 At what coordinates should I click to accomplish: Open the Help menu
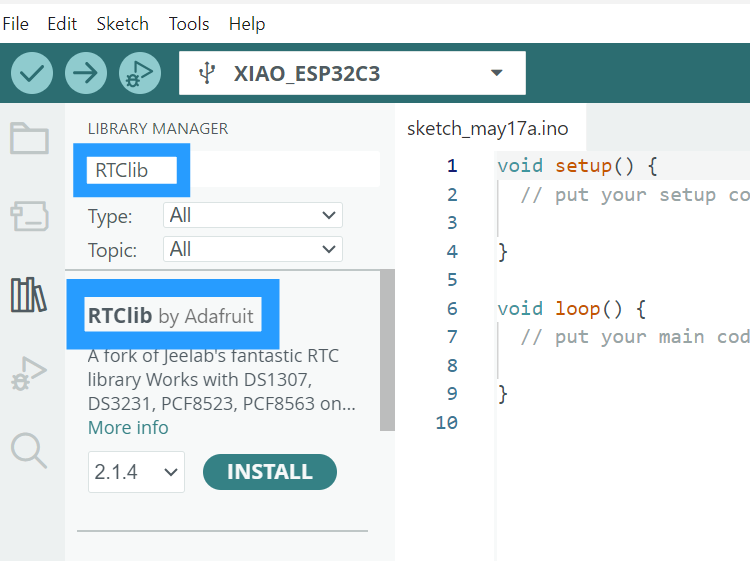[x=247, y=24]
